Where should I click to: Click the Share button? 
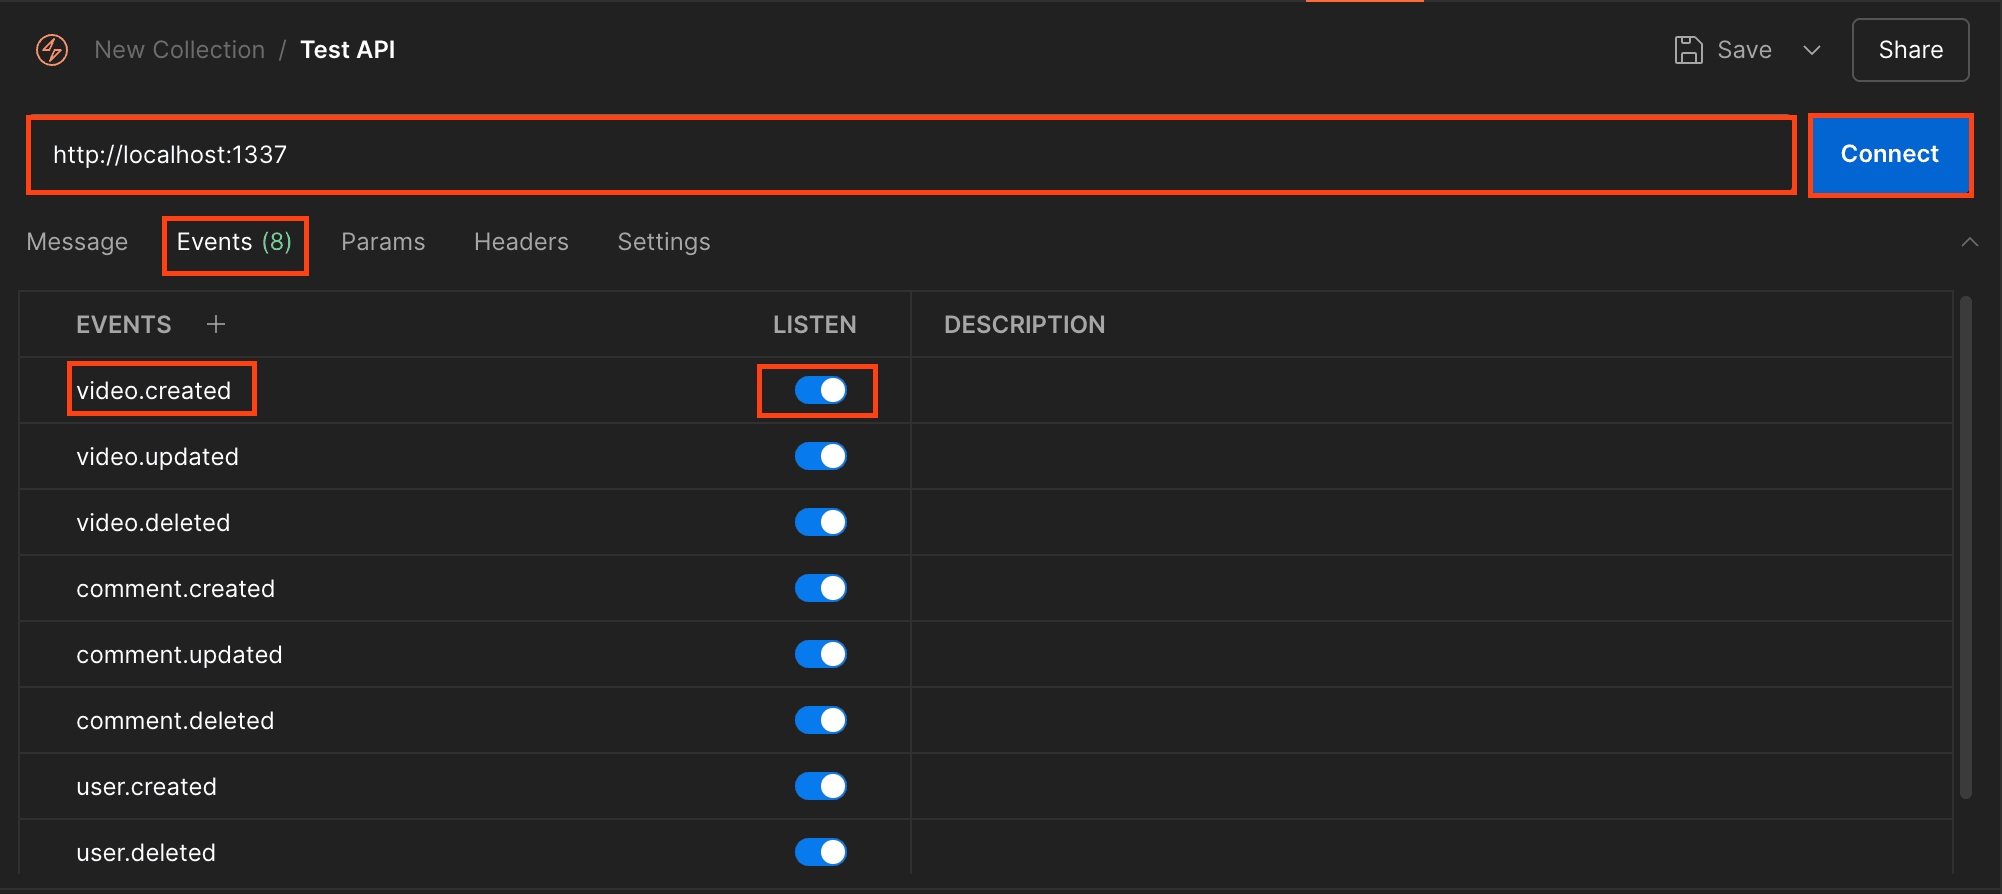(1910, 50)
